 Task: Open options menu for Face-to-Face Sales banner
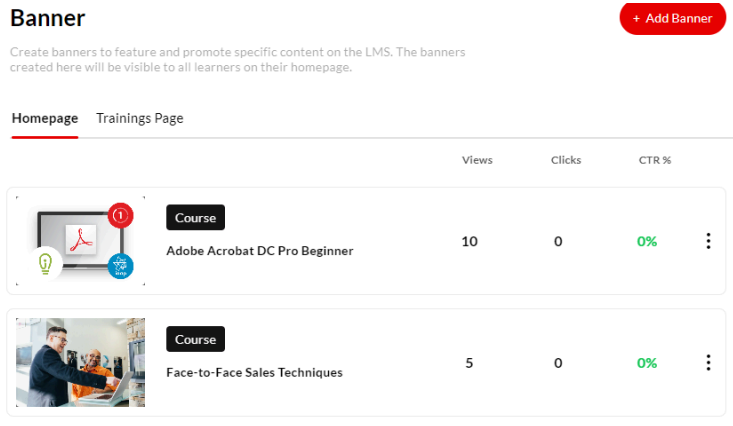point(708,362)
